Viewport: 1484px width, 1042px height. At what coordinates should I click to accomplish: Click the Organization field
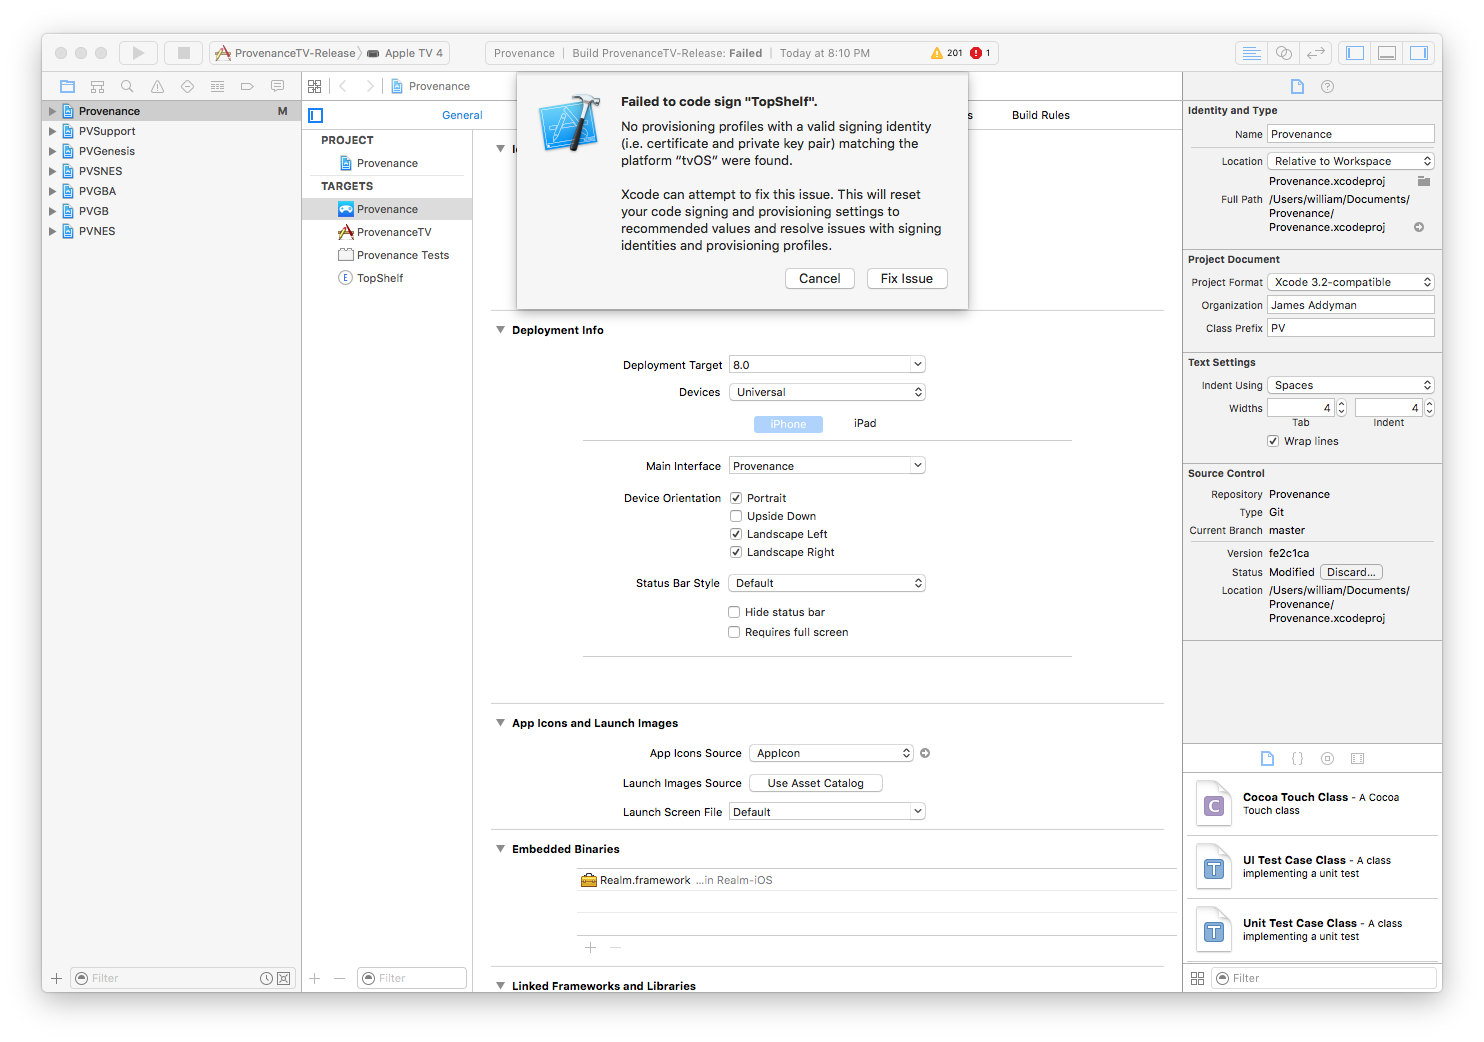1351,305
